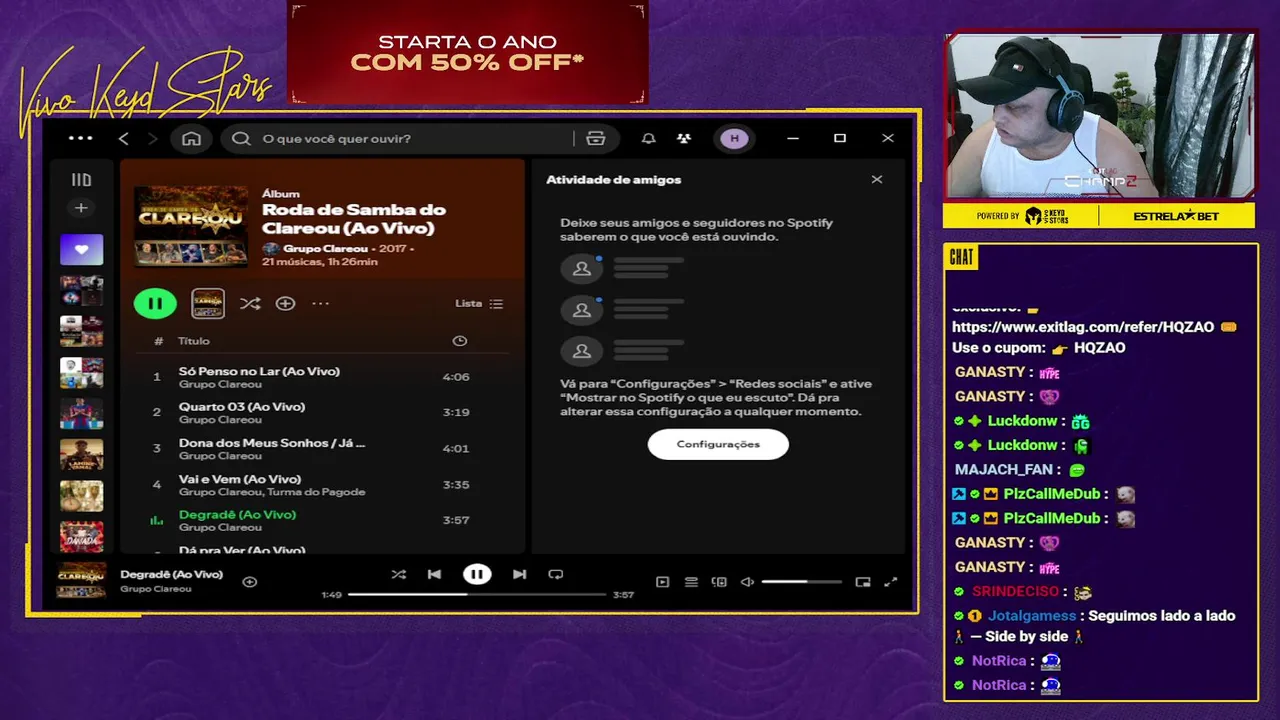Click the duration clock column icon
The height and width of the screenshot is (720, 1280).
[x=459, y=341]
